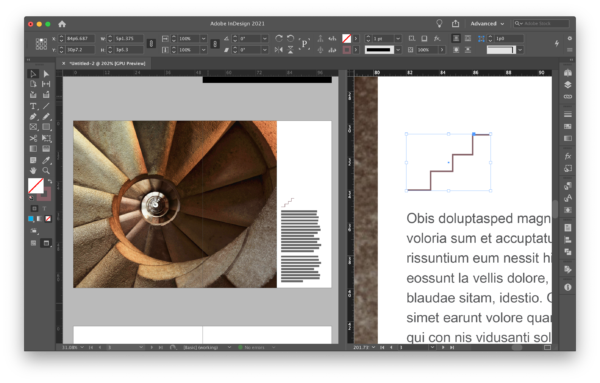
Task: Expand the stroke swatch options arrow
Action: [356, 50]
